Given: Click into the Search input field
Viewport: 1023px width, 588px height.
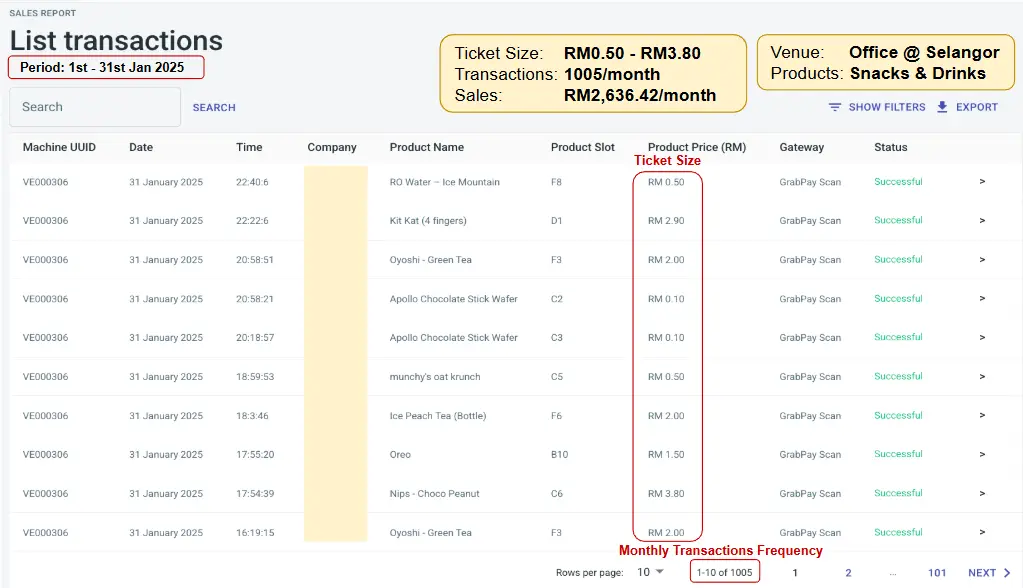Looking at the screenshot, I should (95, 107).
